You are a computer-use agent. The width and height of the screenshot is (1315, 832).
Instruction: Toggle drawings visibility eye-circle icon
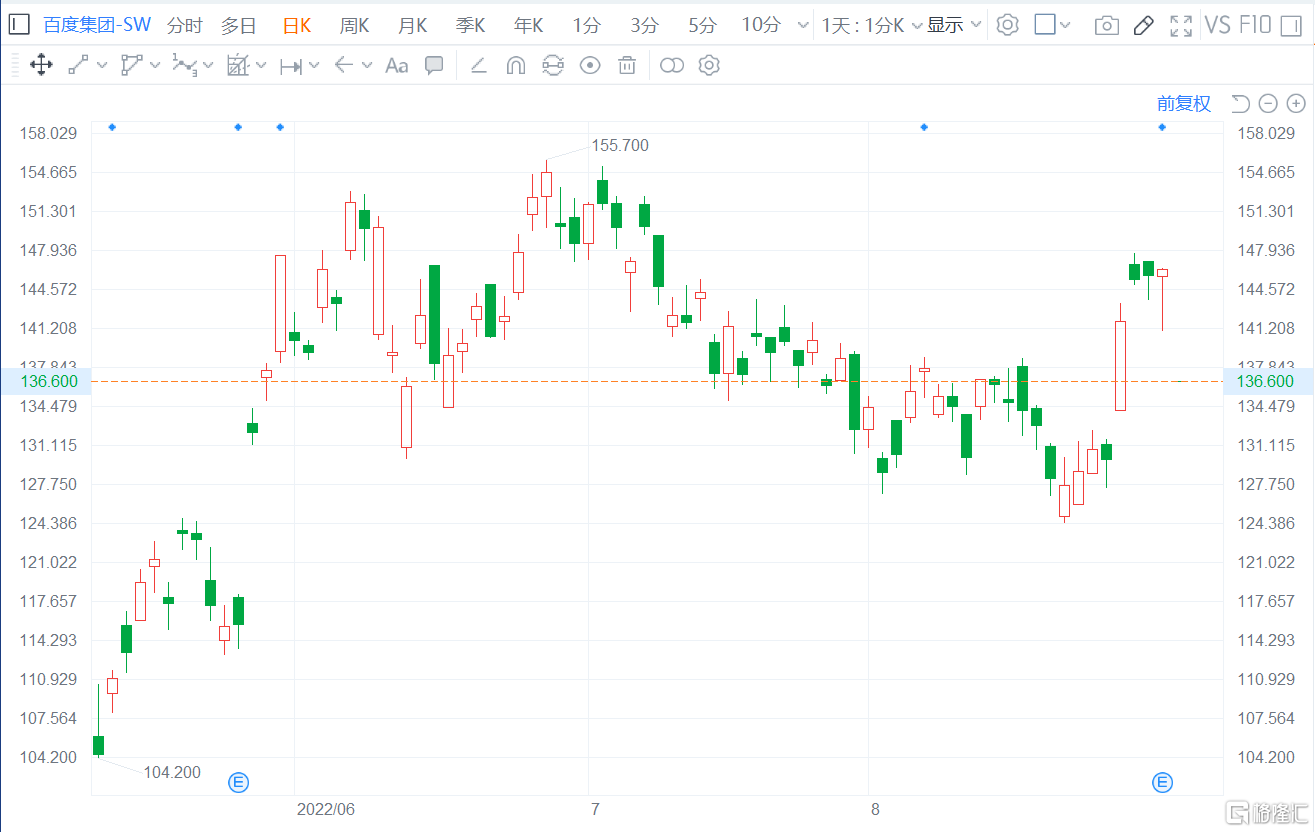pos(590,66)
